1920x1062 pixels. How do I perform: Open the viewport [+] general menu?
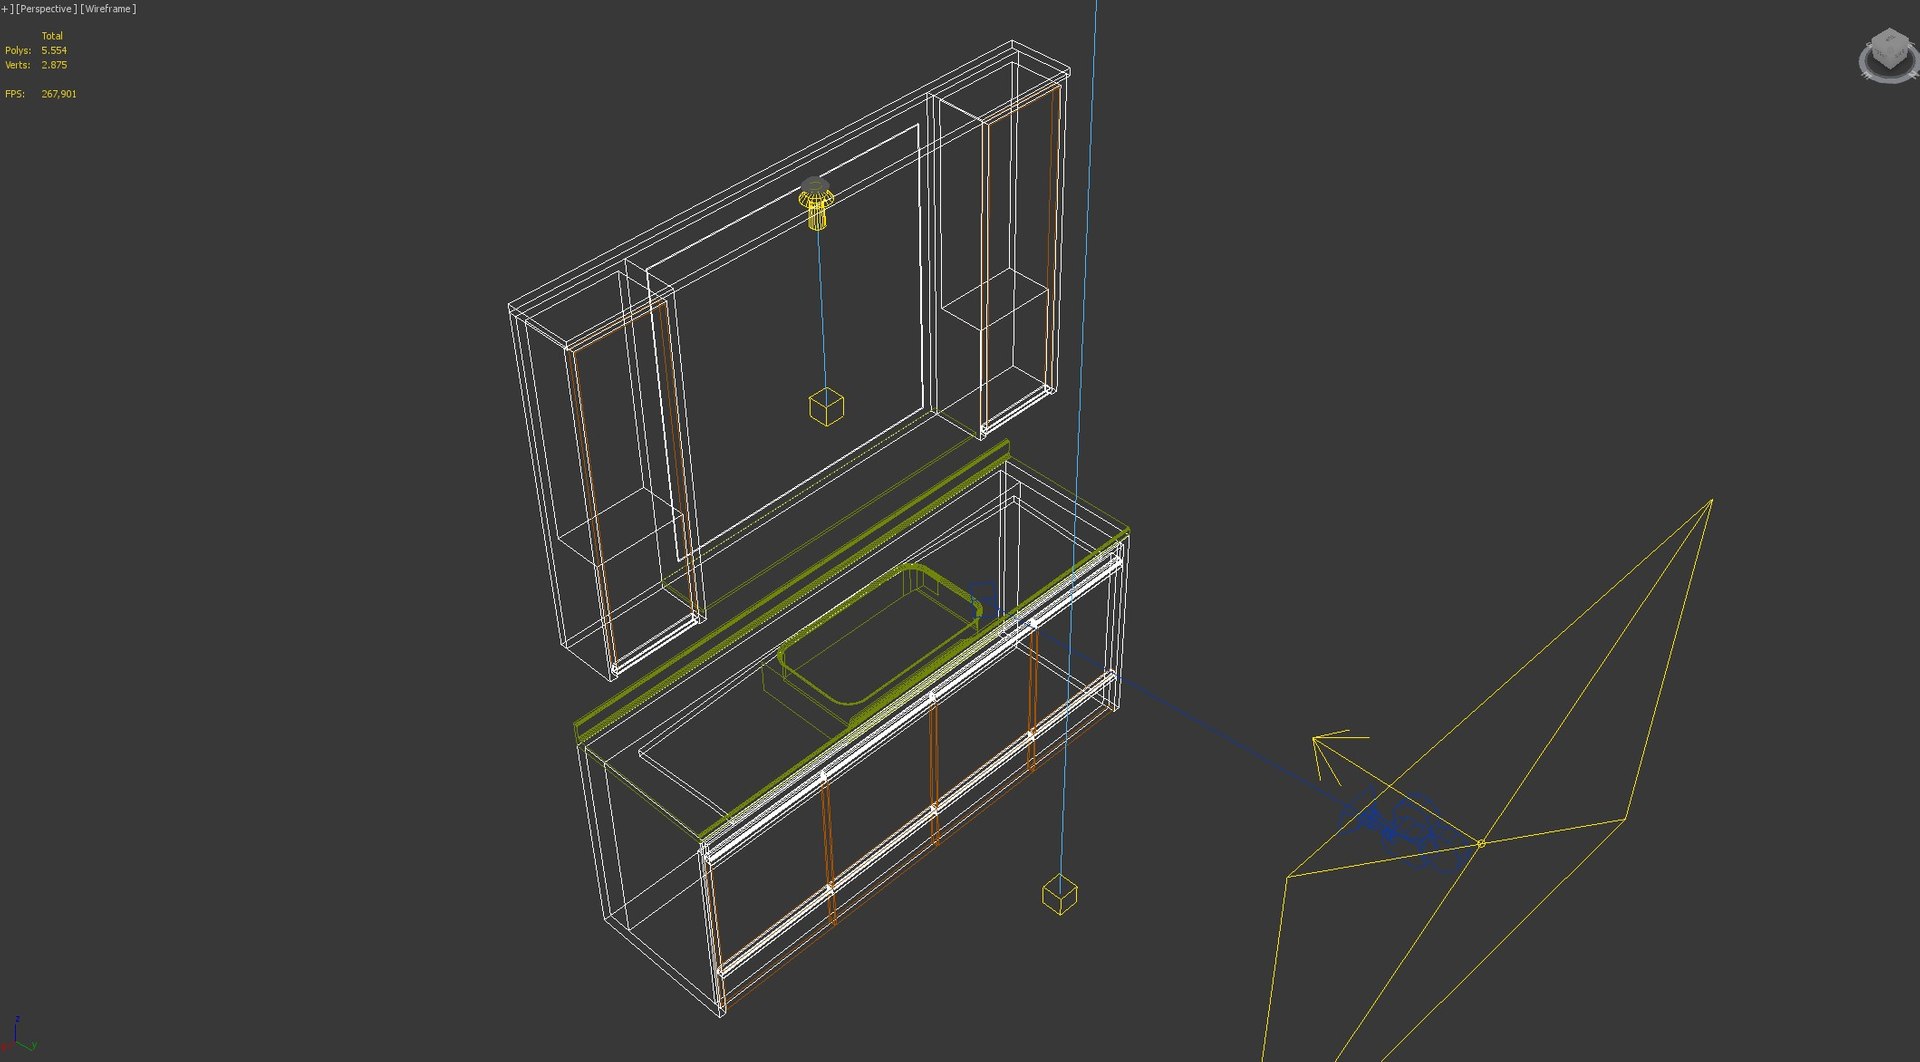tap(7, 9)
